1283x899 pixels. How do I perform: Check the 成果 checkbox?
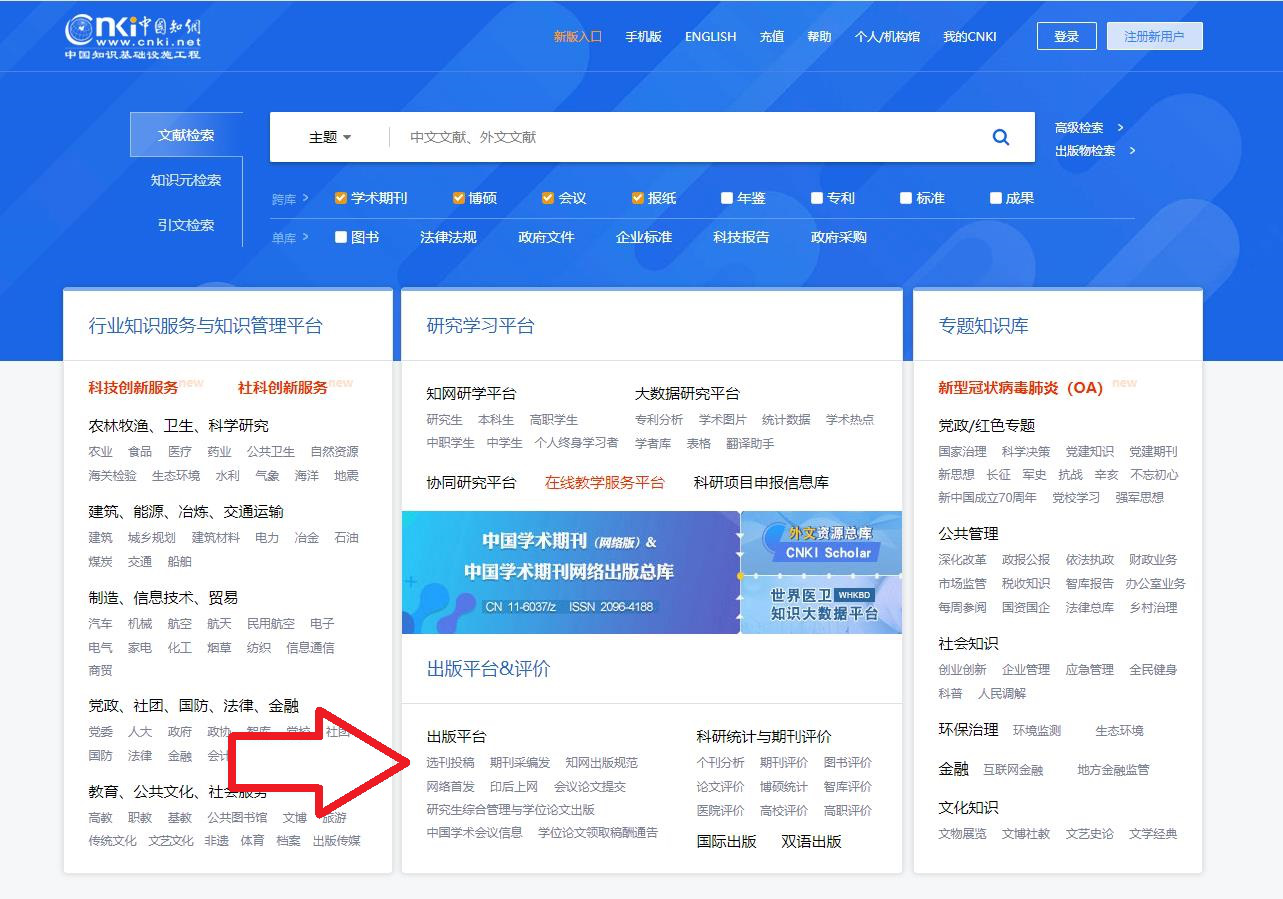click(x=996, y=198)
